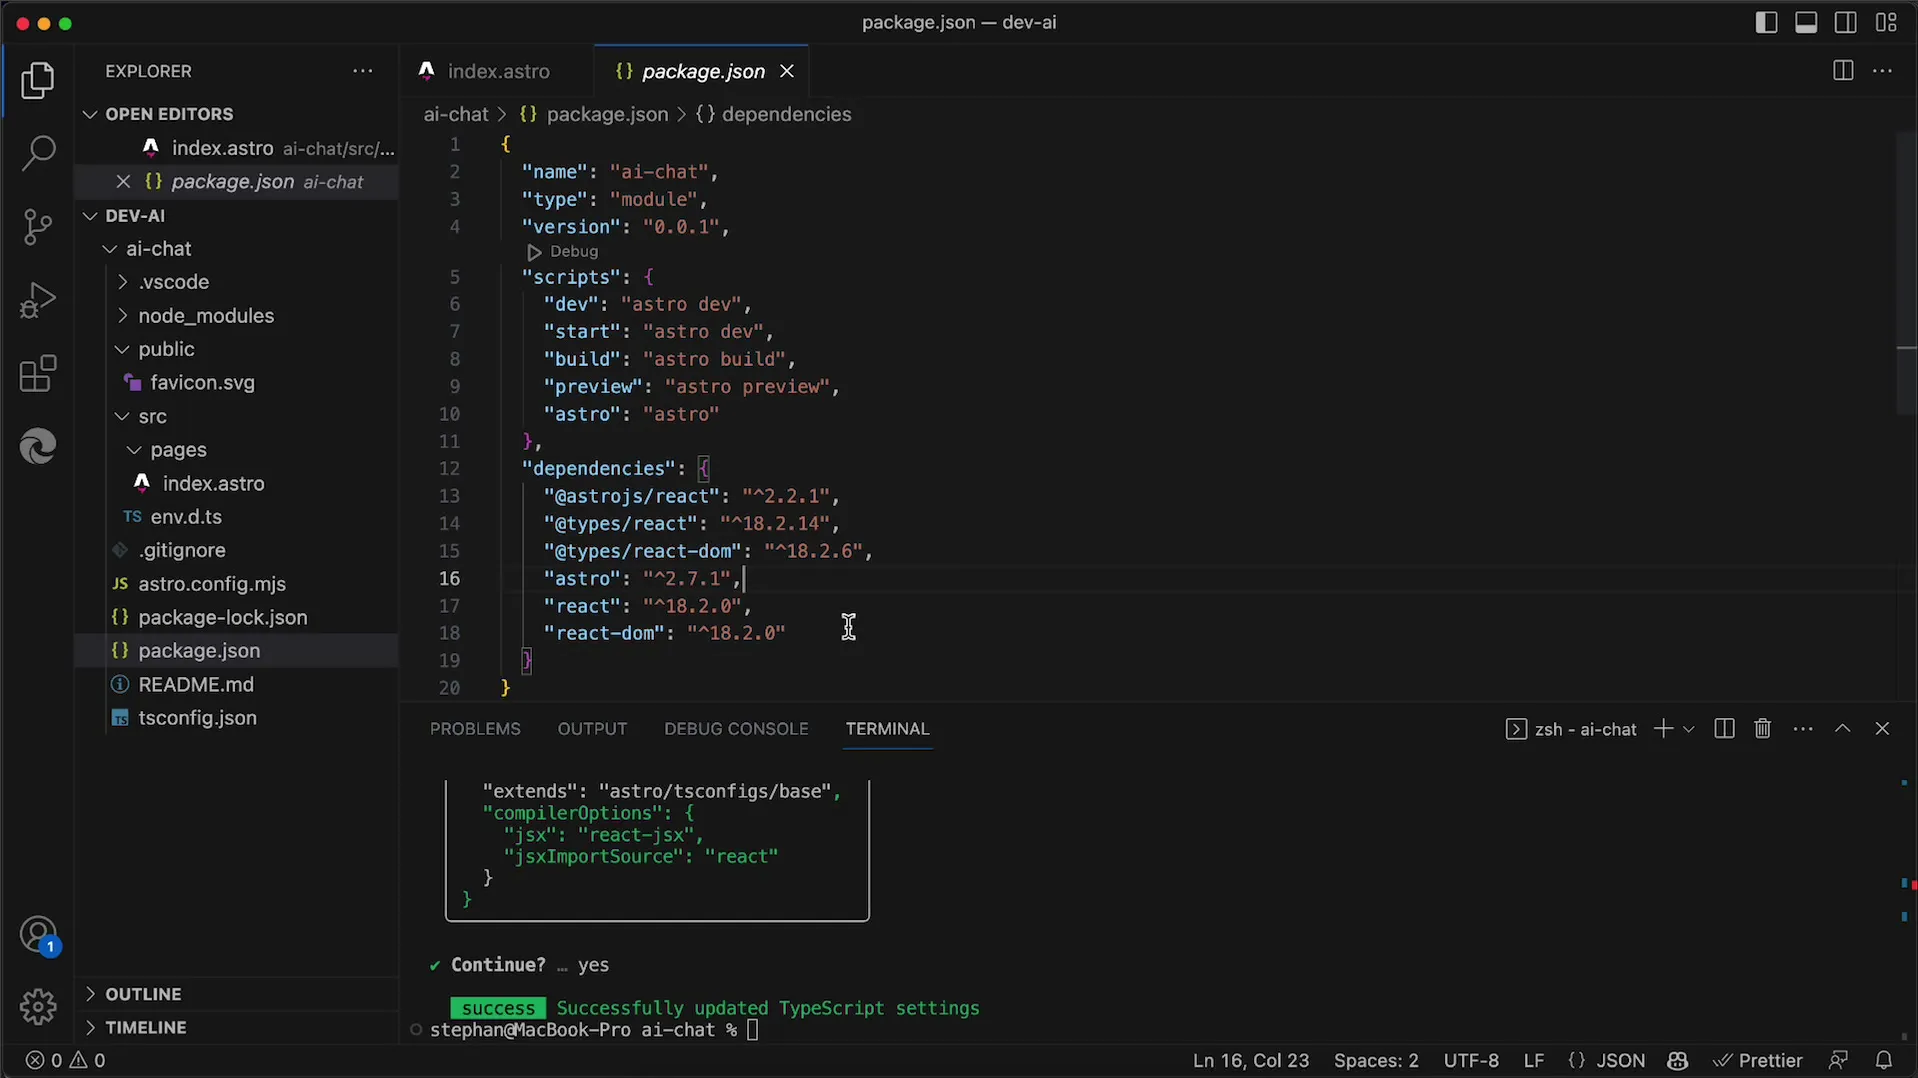This screenshot has width=1918, height=1078.
Task: Close package.json in Open Editors list
Action: (x=123, y=181)
